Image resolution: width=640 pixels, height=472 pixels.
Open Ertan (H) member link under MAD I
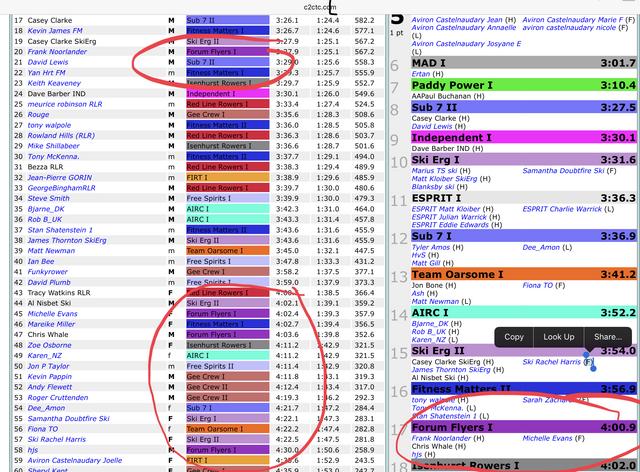click(427, 74)
